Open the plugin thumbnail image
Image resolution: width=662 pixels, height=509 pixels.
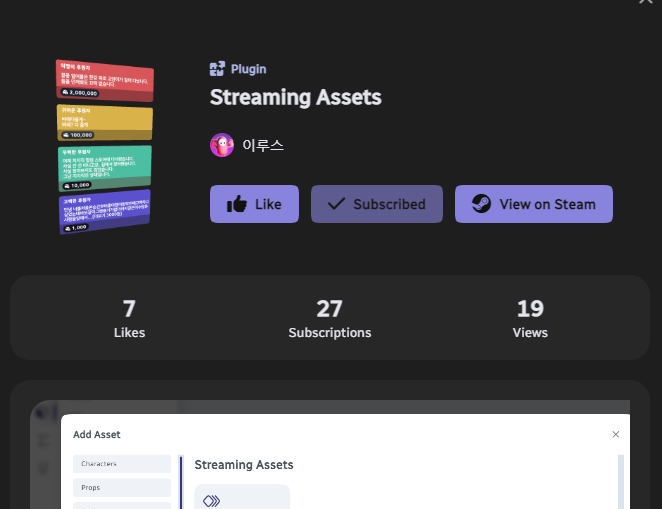tap(105, 146)
